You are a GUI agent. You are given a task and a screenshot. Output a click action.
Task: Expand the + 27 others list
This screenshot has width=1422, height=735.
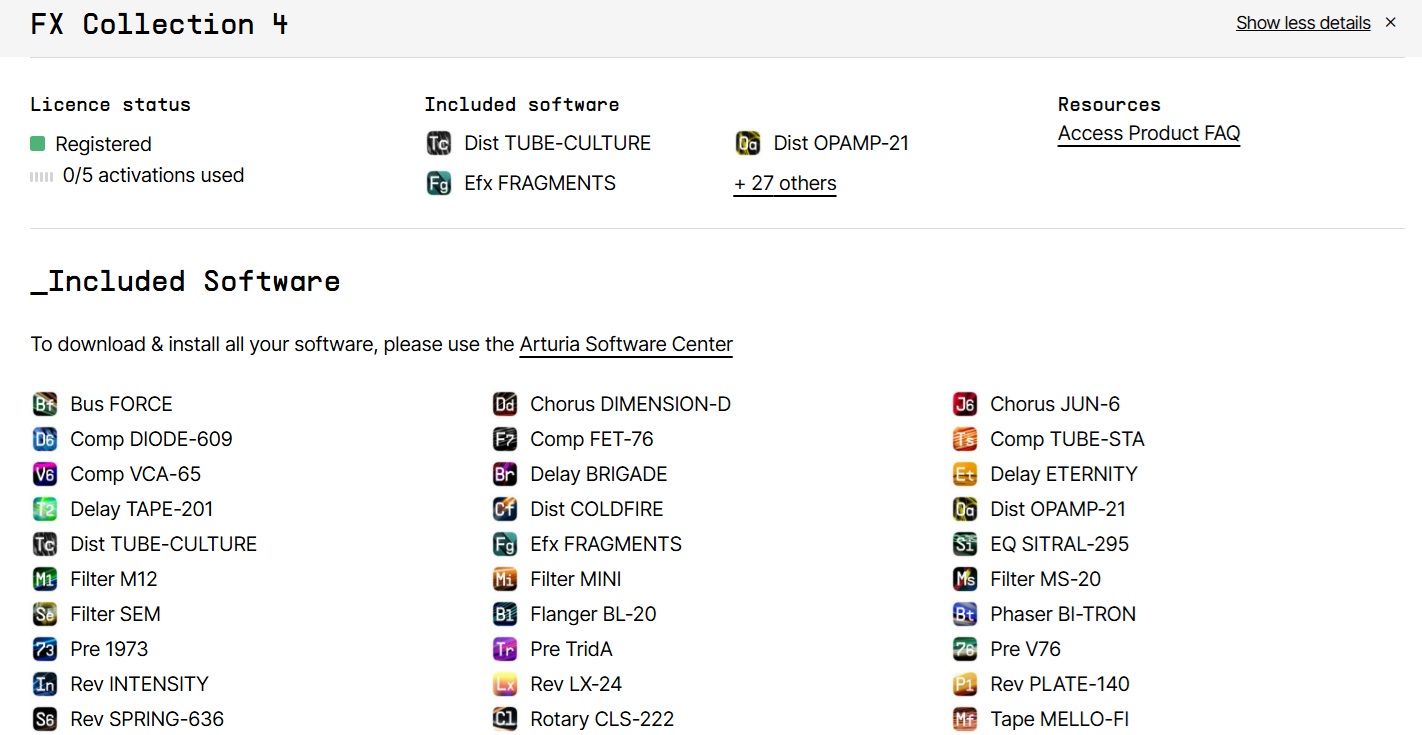tap(785, 184)
